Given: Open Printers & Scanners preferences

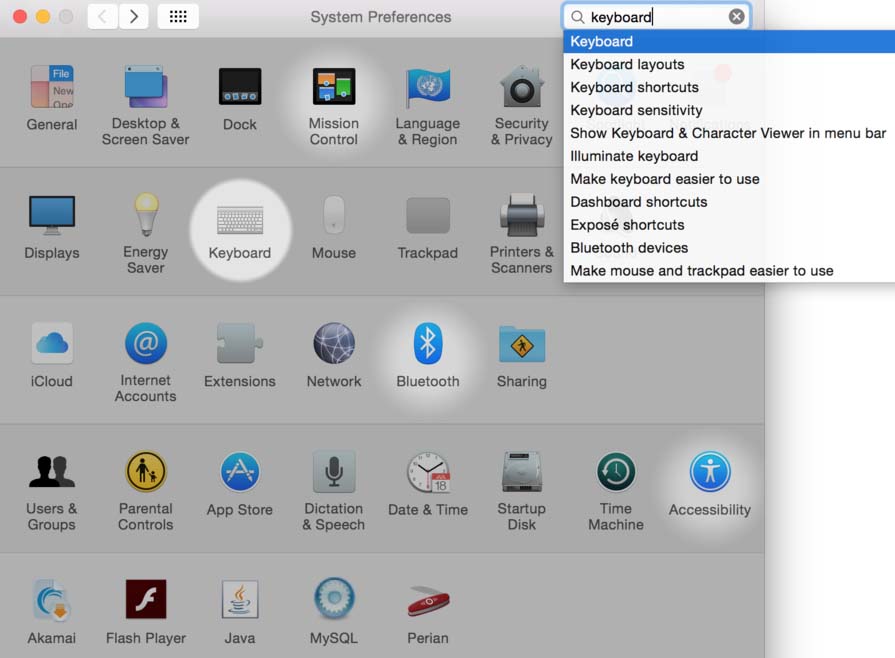Looking at the screenshot, I should pos(522,233).
